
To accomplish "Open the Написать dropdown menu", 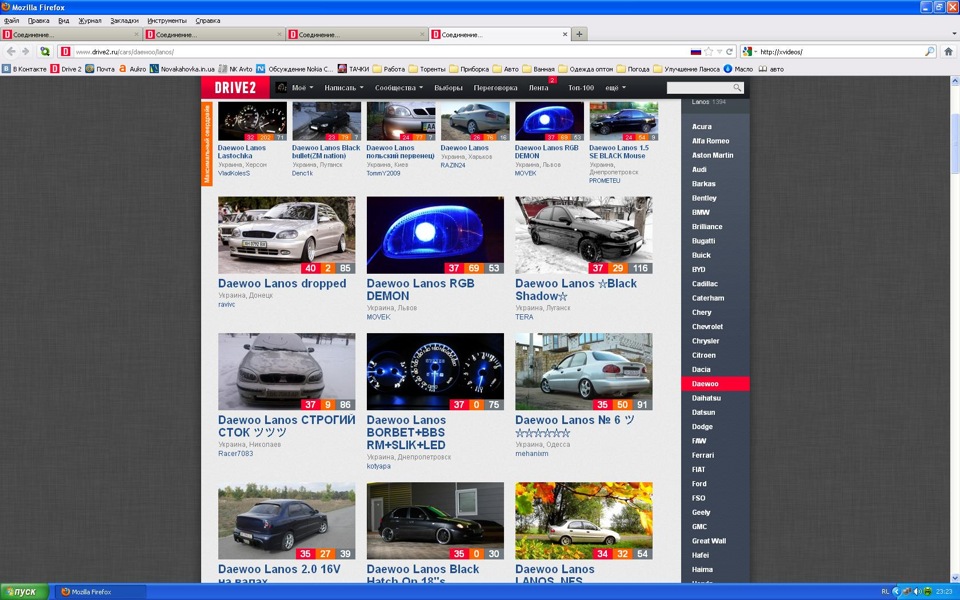I will point(343,88).
